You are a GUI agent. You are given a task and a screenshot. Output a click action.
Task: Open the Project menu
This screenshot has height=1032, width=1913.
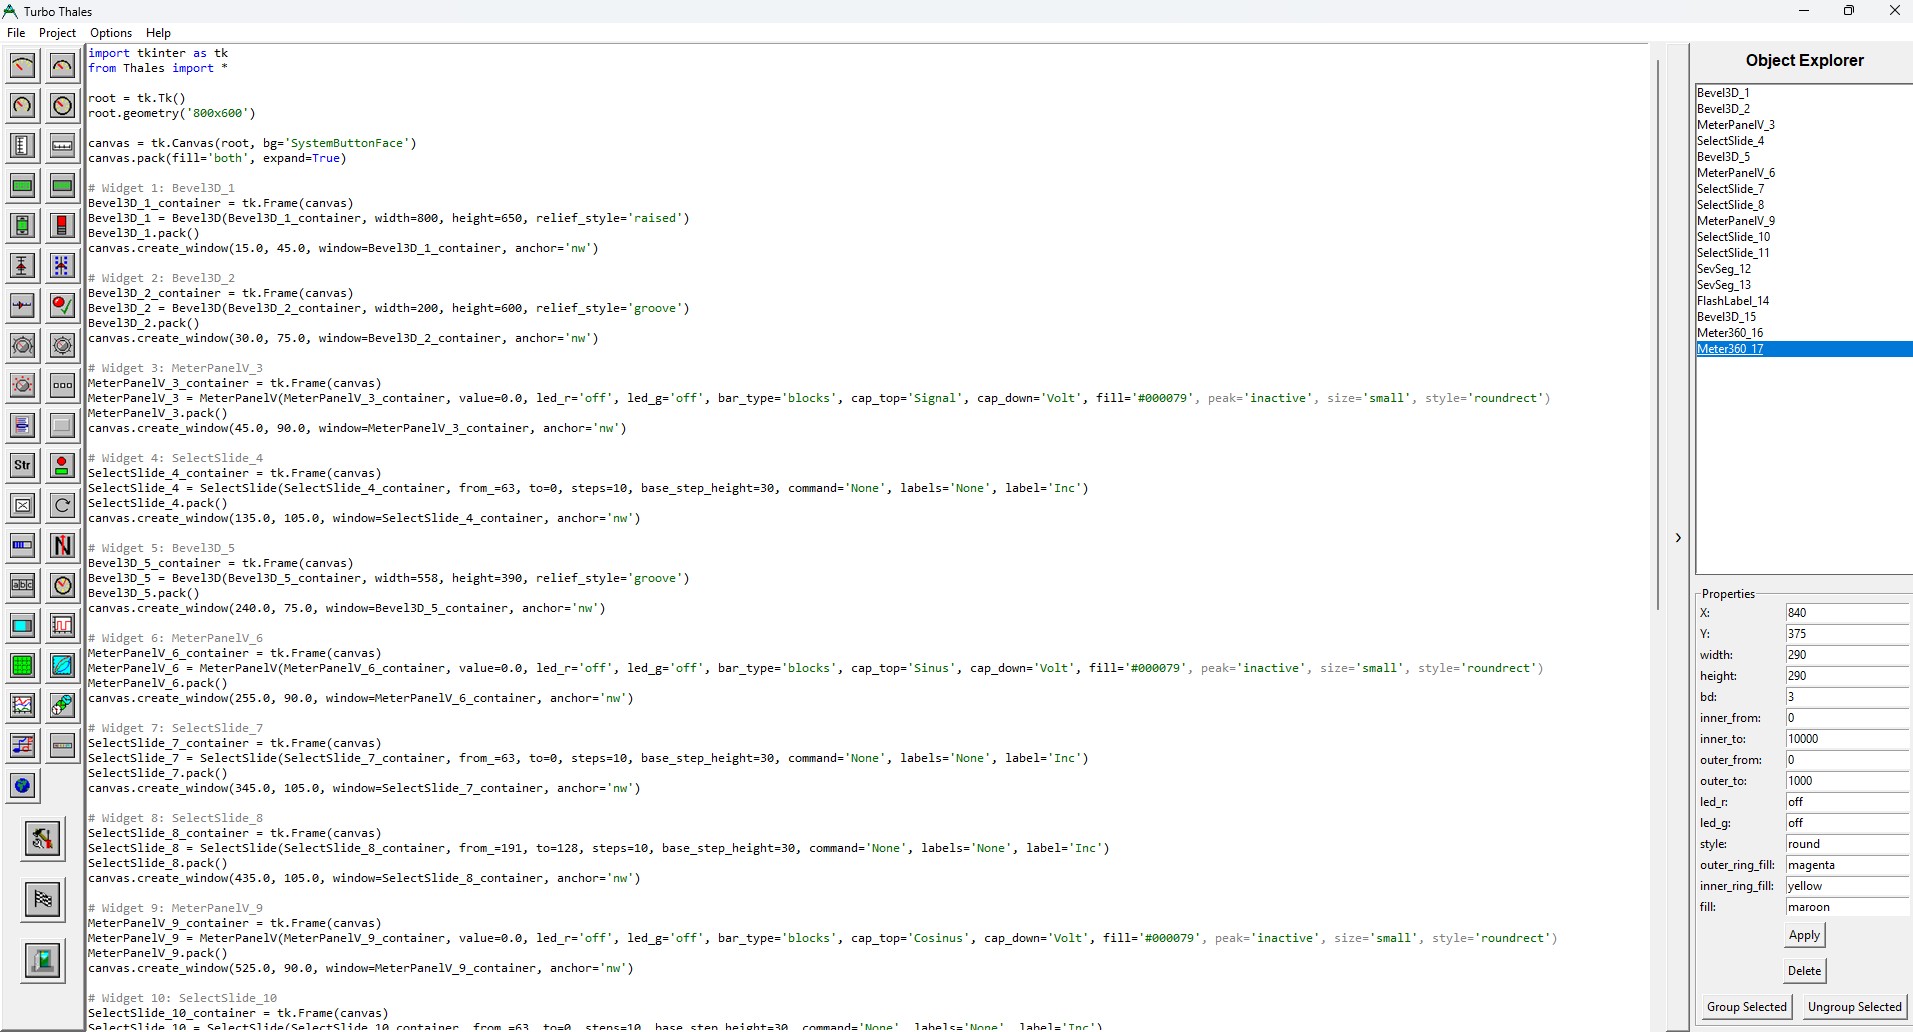[x=57, y=32]
